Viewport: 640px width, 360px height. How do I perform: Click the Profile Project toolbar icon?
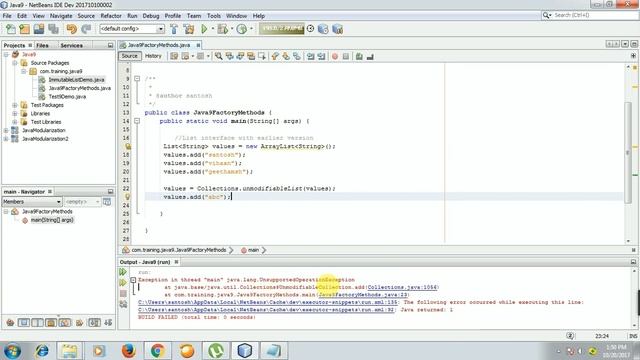(242, 29)
